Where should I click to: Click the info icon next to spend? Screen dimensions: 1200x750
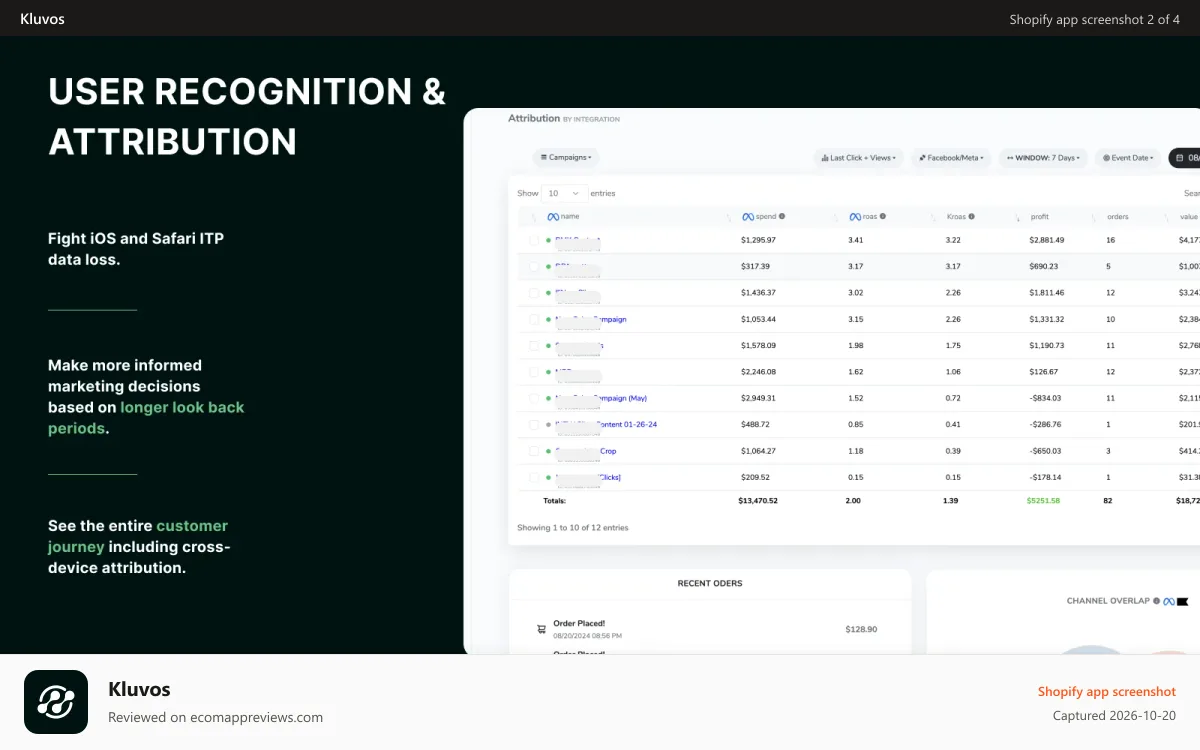[782, 216]
